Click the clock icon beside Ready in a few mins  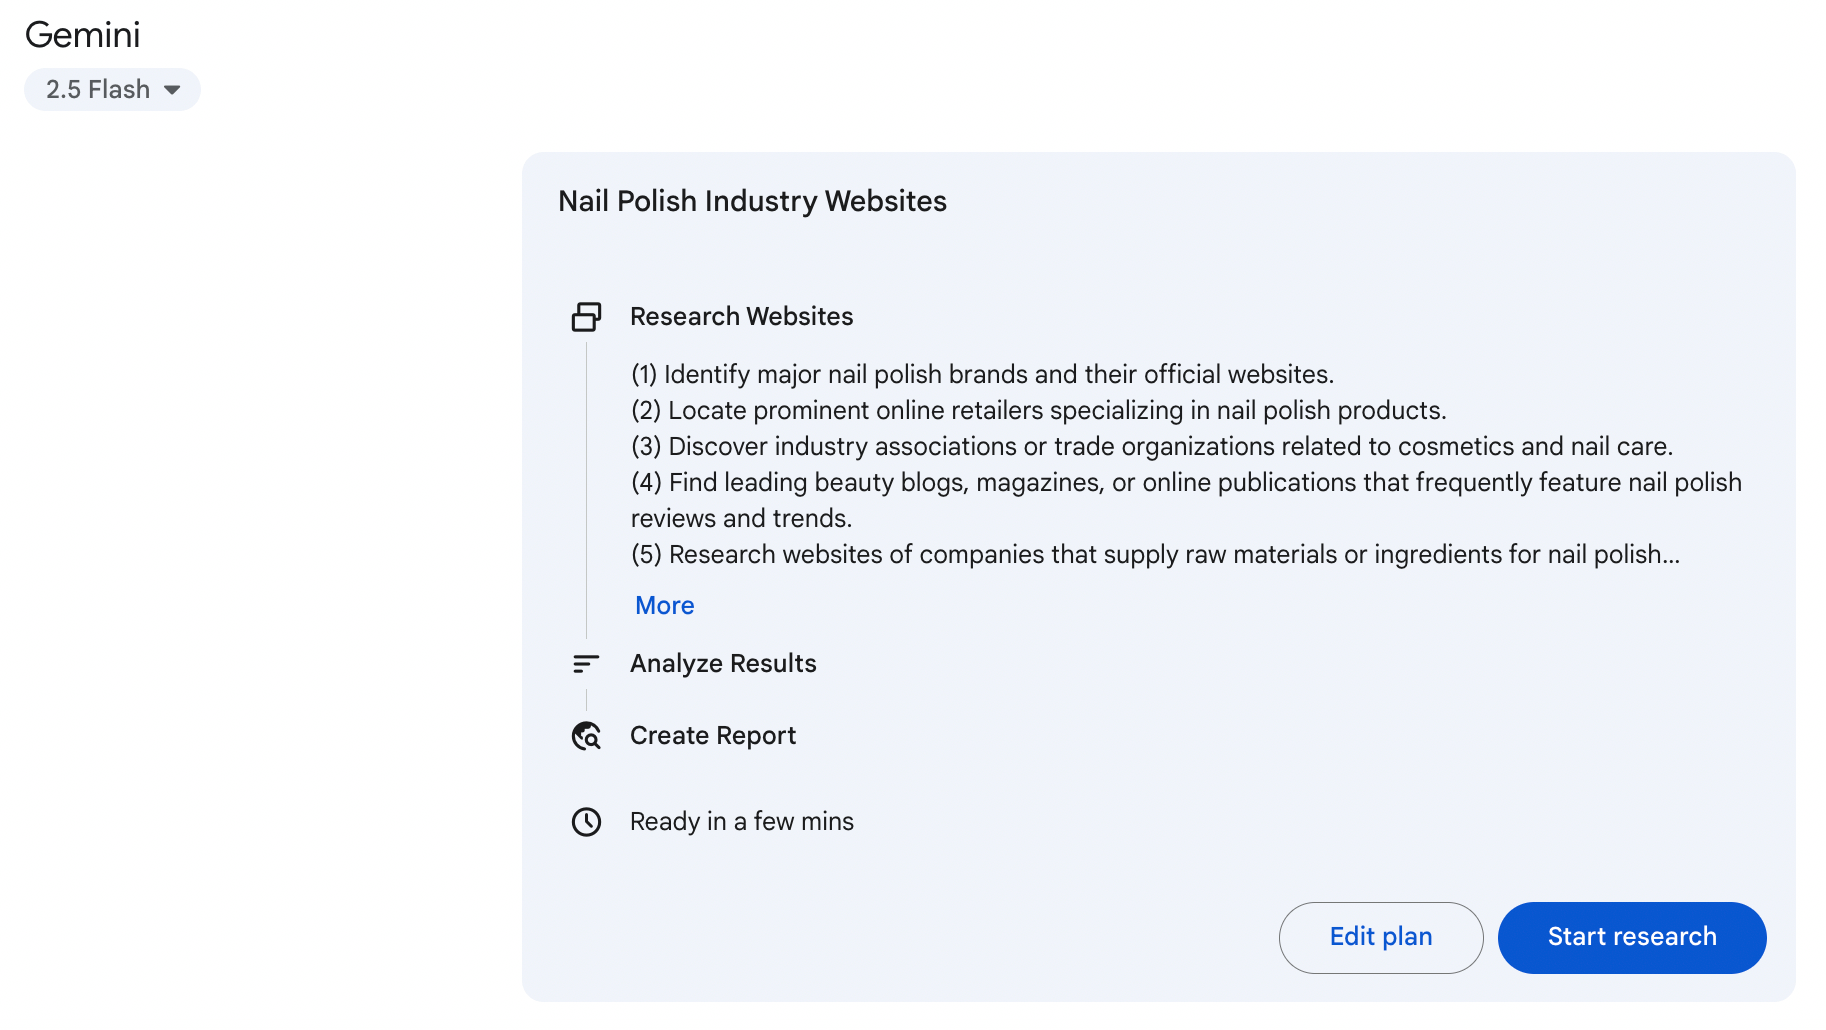[586, 822]
